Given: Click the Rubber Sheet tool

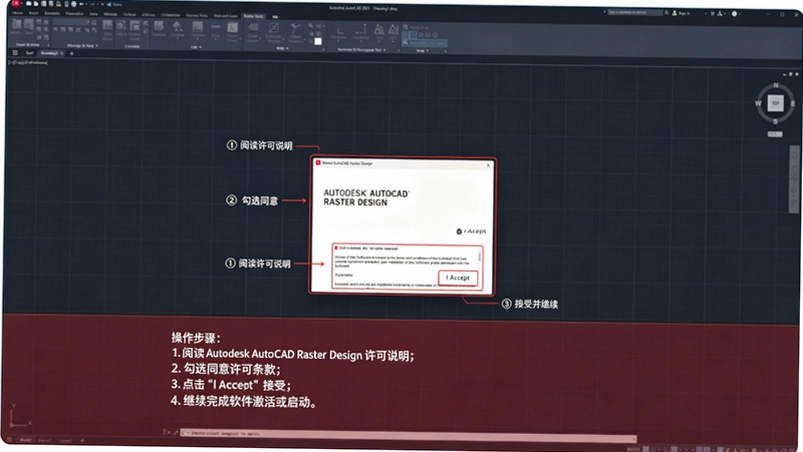Looking at the screenshot, I should 134,30.
